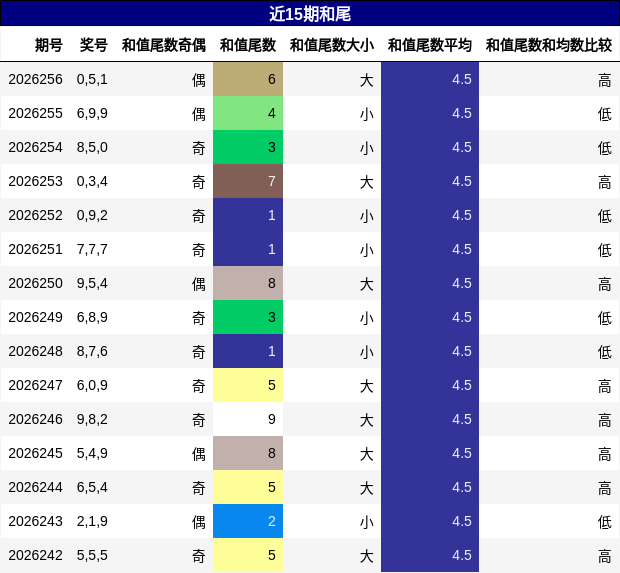Click winning numbers 0,3,4
Image resolution: width=620 pixels, height=573 pixels.
pyautogui.click(x=92, y=181)
